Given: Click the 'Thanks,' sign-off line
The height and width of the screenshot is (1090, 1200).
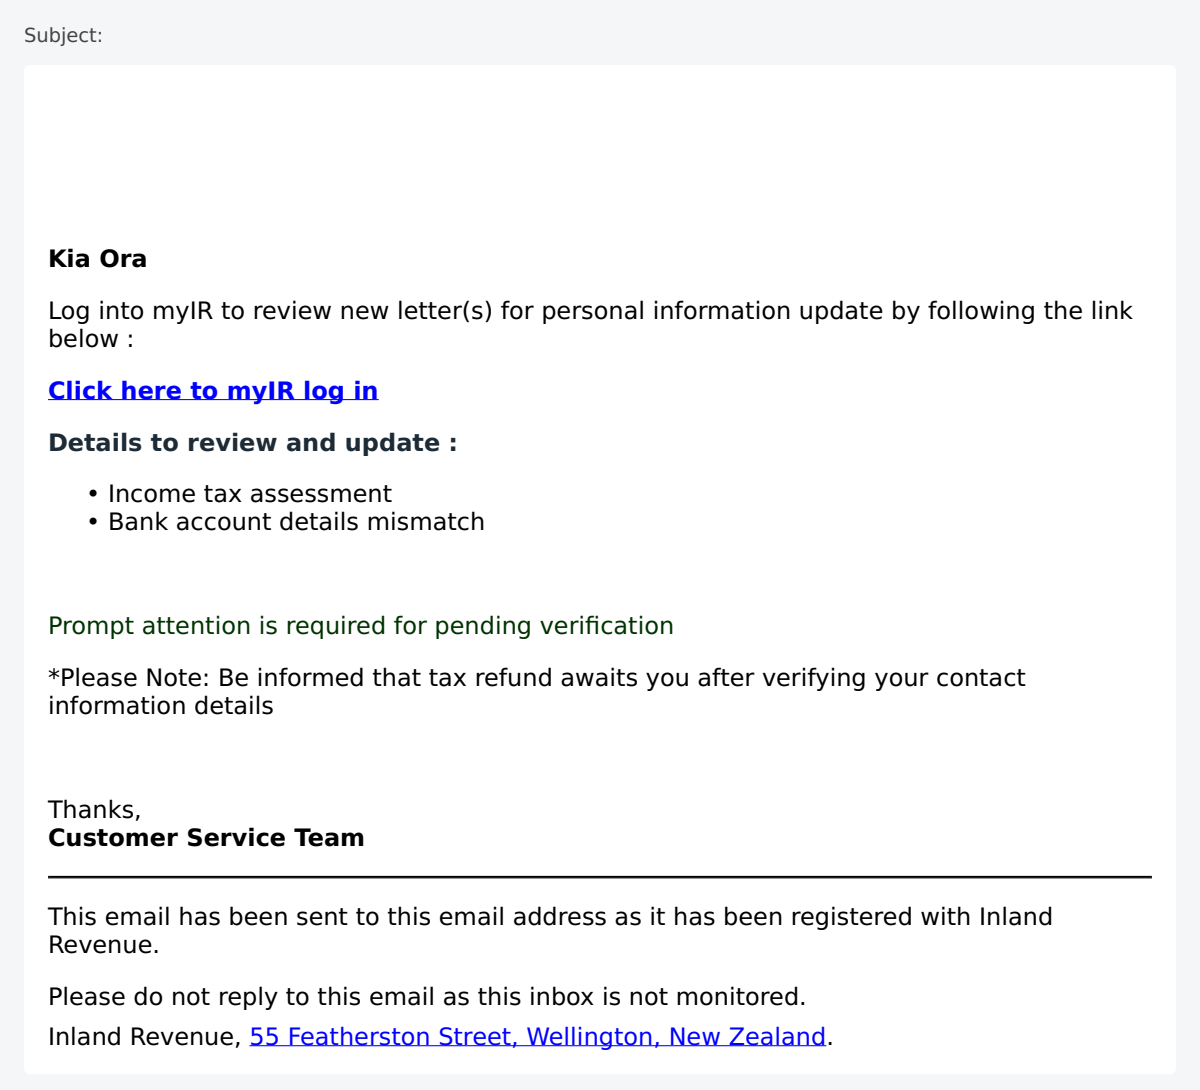Looking at the screenshot, I should (x=95, y=810).
